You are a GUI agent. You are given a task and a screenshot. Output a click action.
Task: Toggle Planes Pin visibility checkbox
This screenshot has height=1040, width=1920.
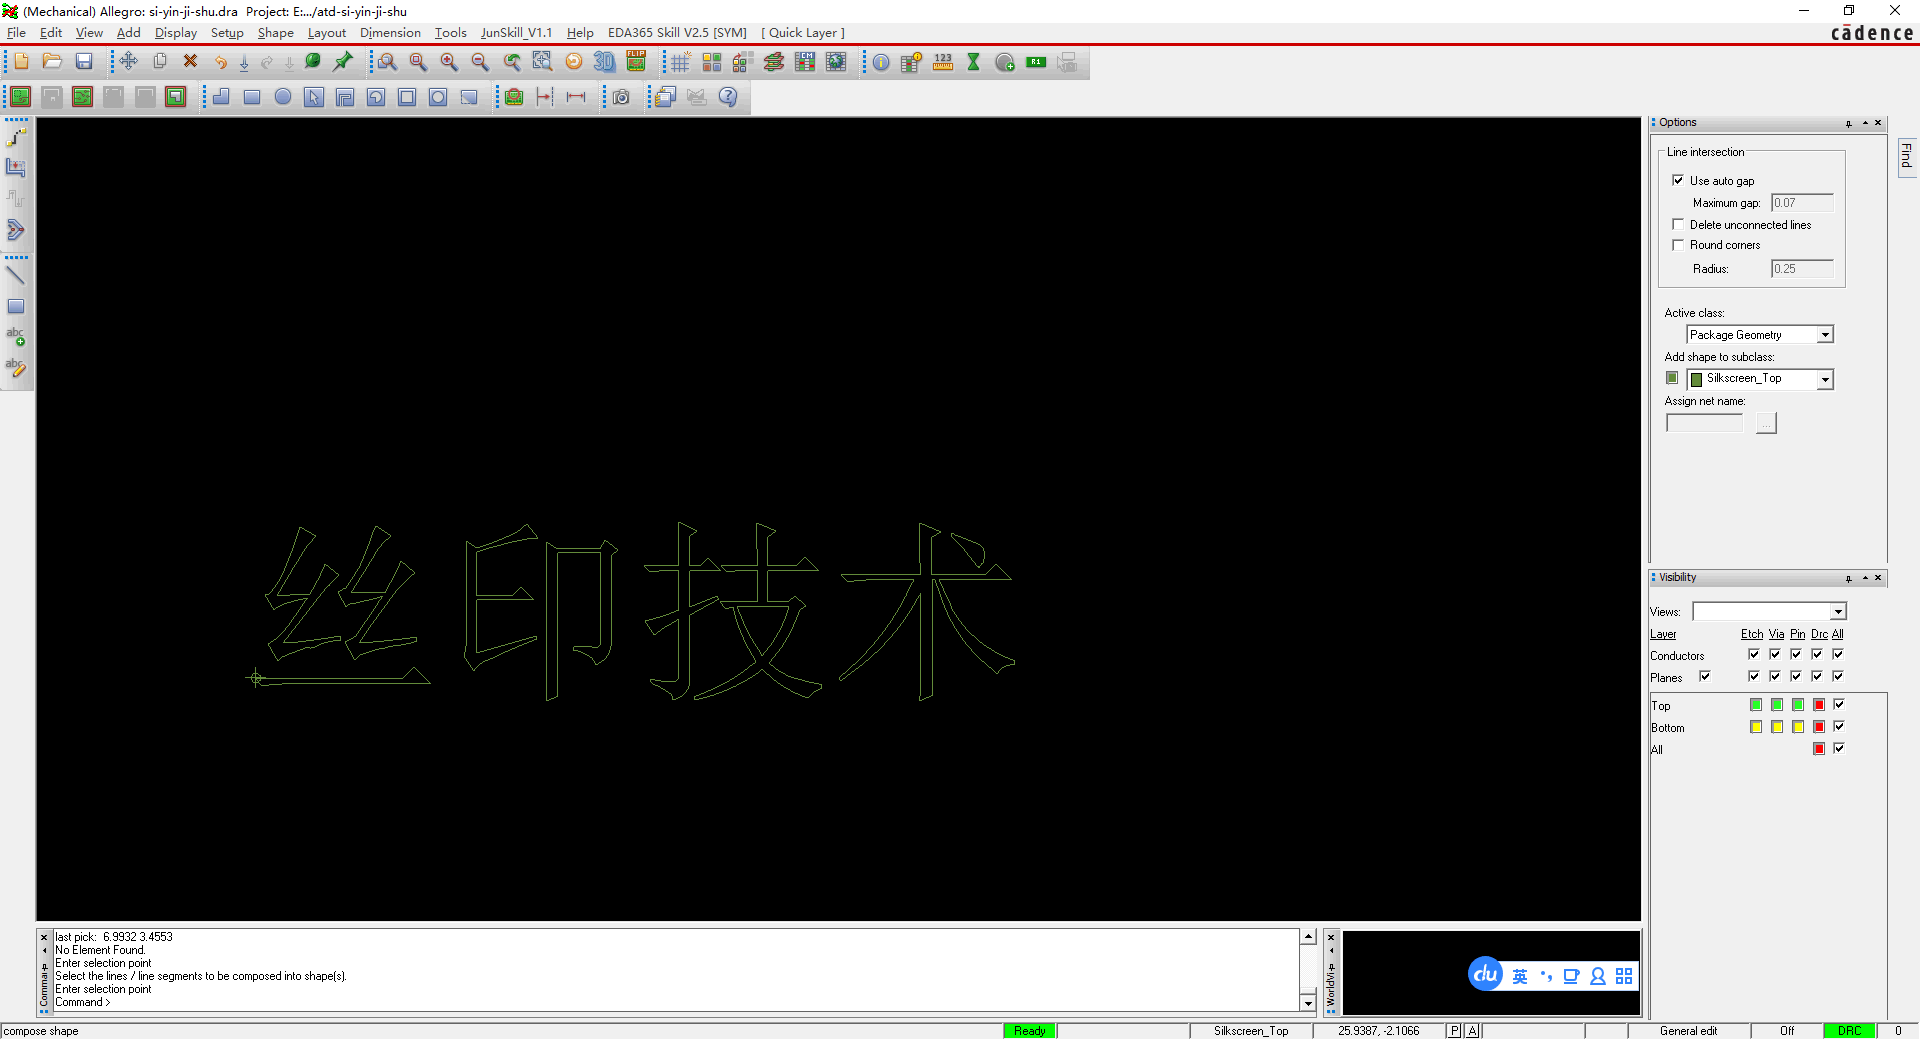pyautogui.click(x=1796, y=676)
